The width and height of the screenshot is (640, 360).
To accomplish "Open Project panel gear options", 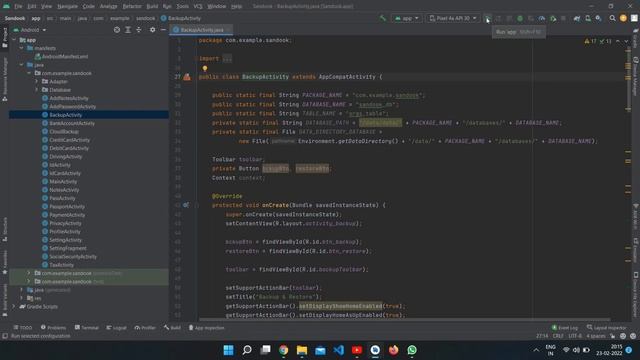I will (x=152, y=30).
